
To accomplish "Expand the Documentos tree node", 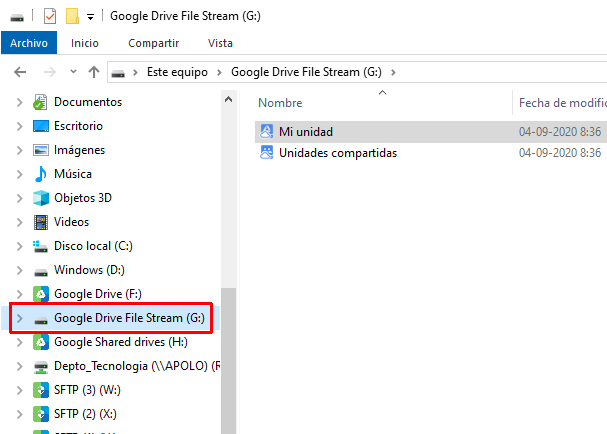I will (20, 102).
